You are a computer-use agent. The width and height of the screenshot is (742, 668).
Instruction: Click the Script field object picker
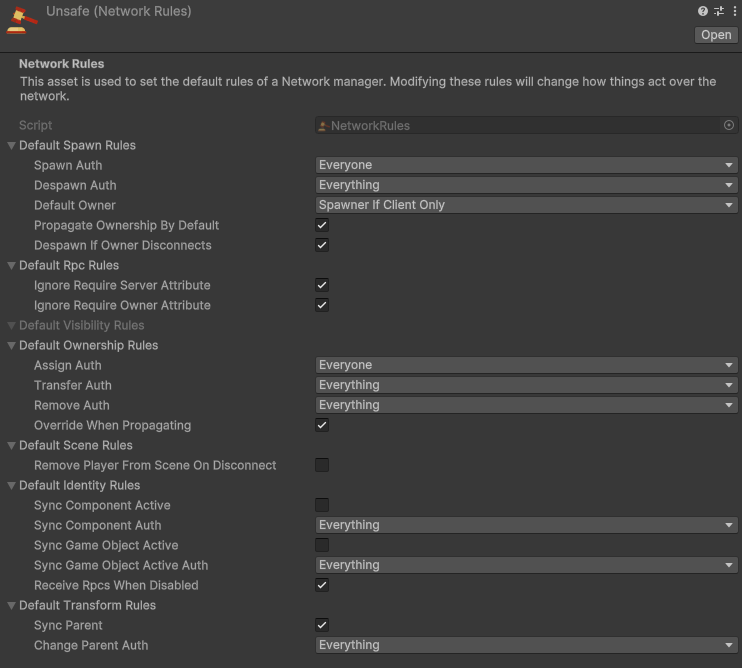tap(728, 125)
